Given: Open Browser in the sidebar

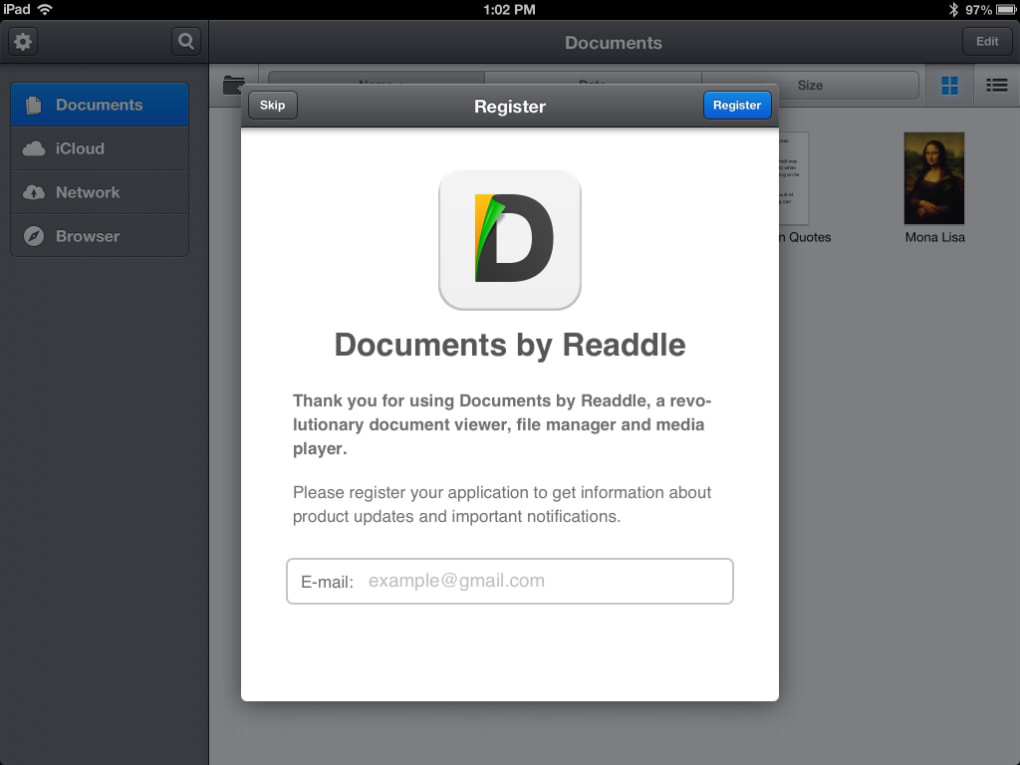Looking at the screenshot, I should click(x=100, y=236).
